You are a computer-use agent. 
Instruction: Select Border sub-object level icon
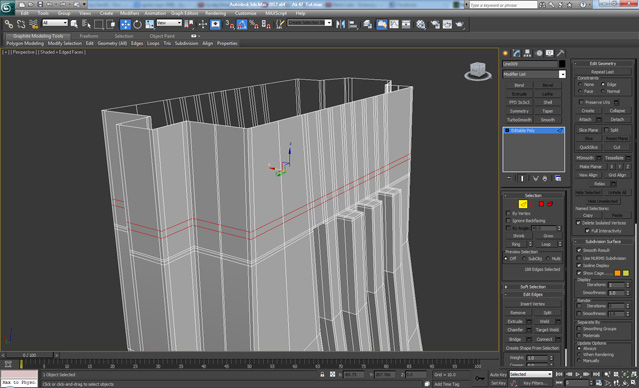pyautogui.click(x=532, y=204)
